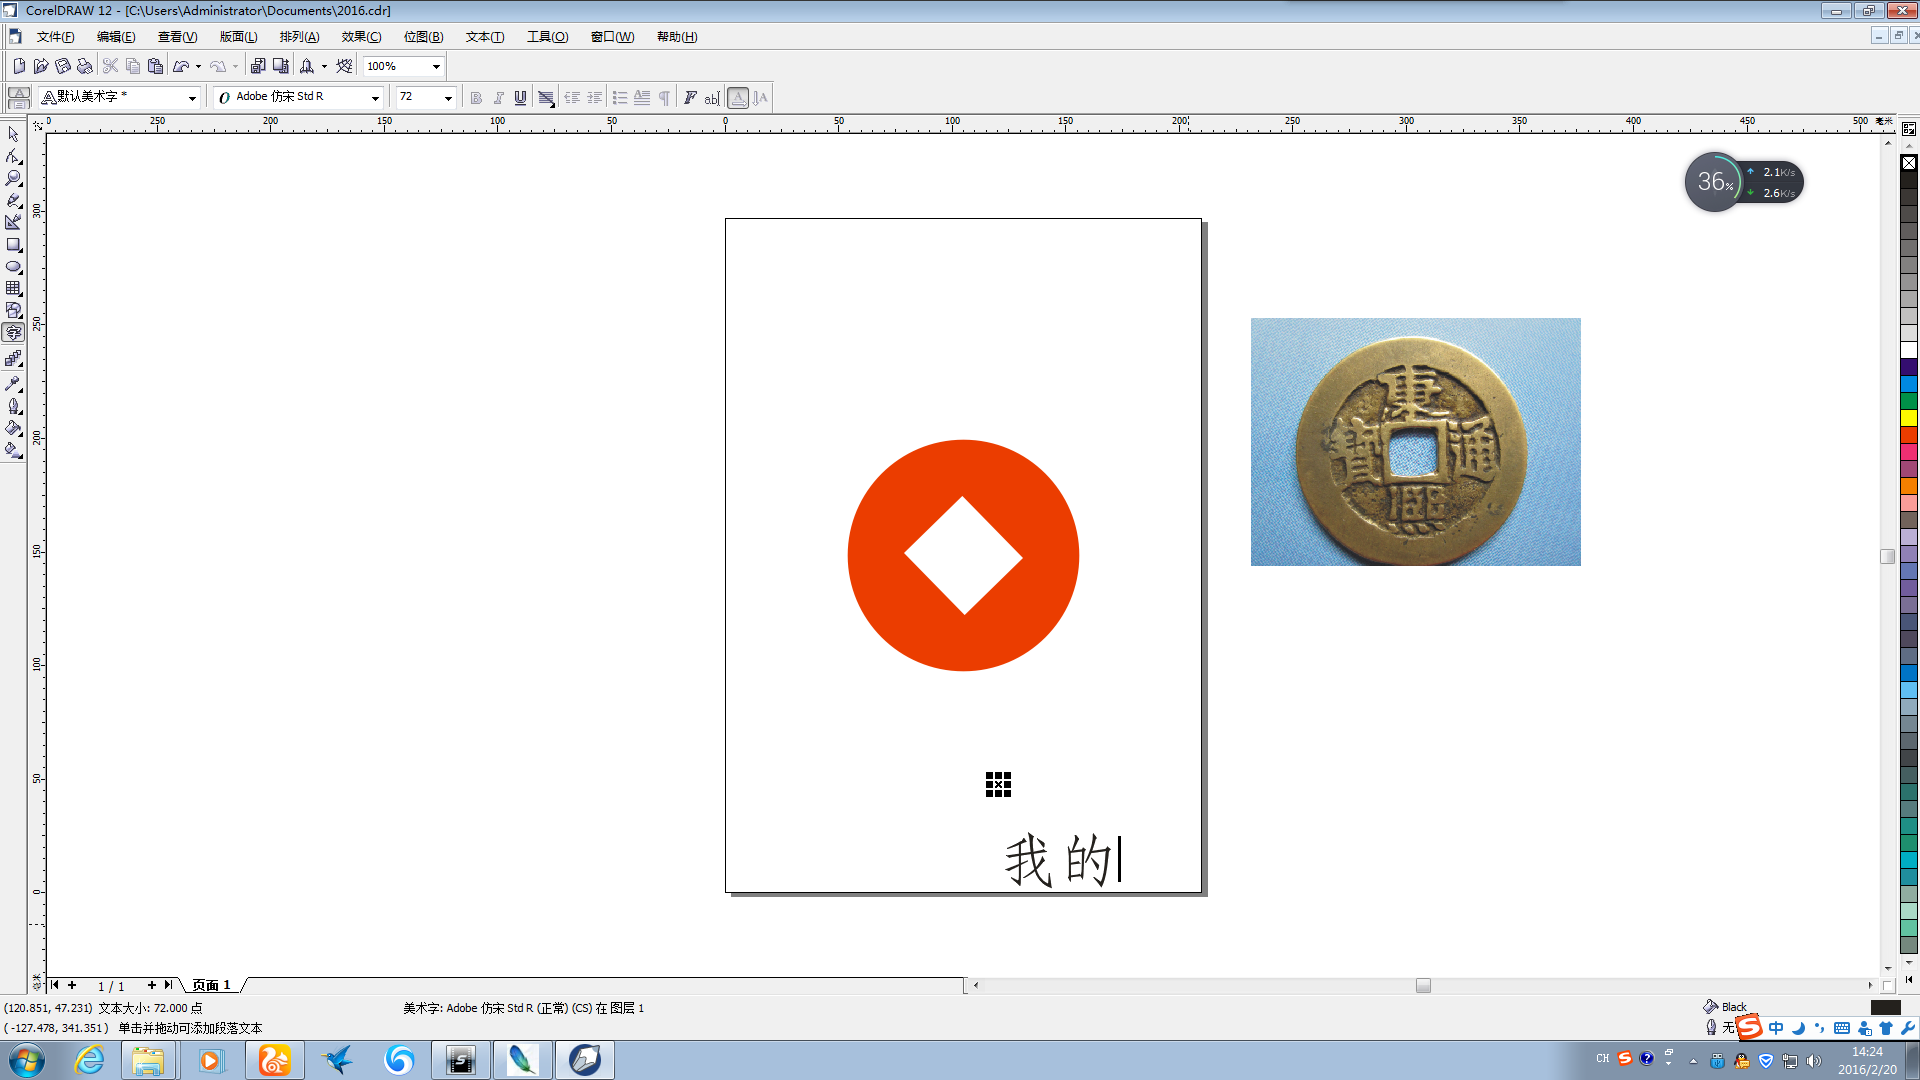Open the 文件 menu
Screen dimensions: 1920x1080
pyautogui.click(x=55, y=37)
